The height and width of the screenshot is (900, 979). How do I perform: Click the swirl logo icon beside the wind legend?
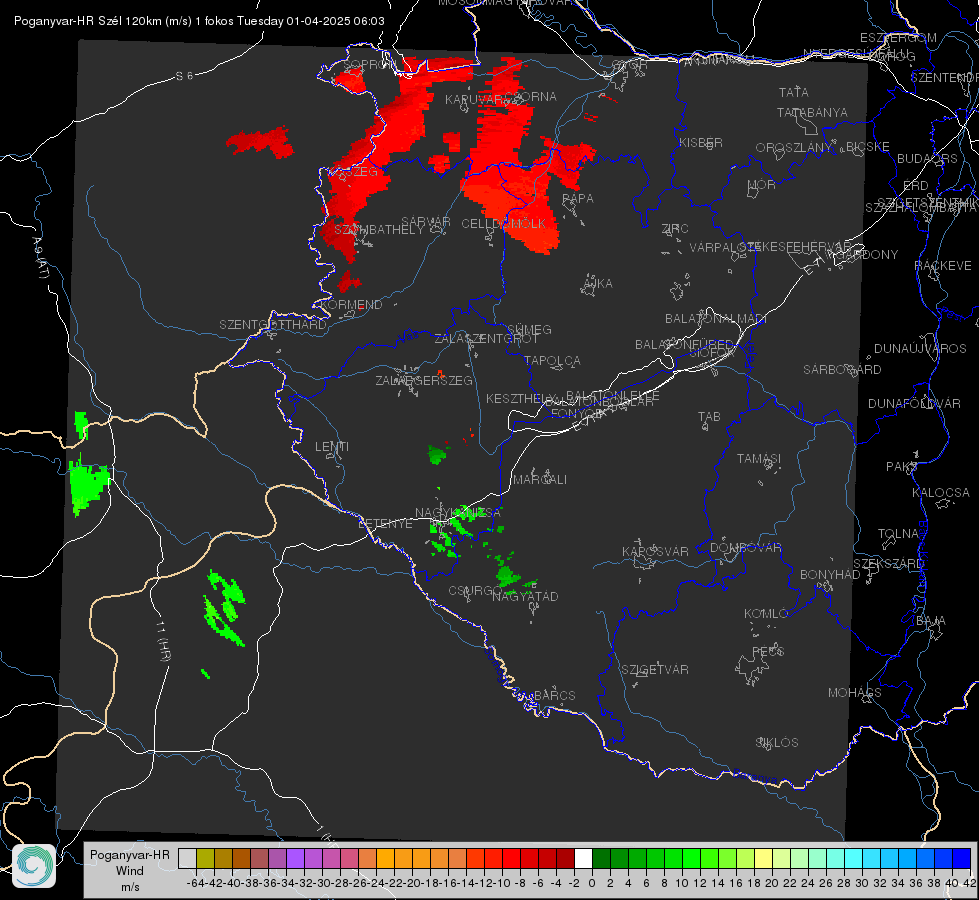click(x=34, y=866)
